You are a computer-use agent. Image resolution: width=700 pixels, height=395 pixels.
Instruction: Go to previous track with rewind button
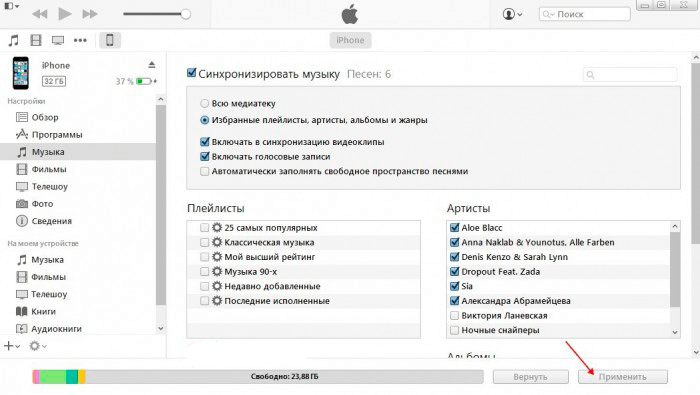coord(40,14)
